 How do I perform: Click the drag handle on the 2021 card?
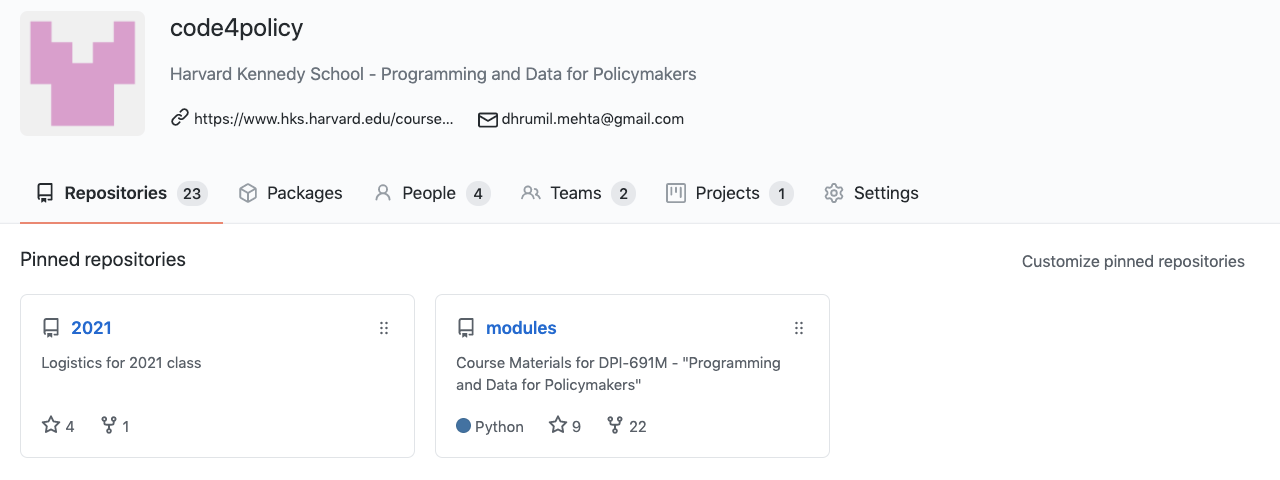click(x=384, y=328)
